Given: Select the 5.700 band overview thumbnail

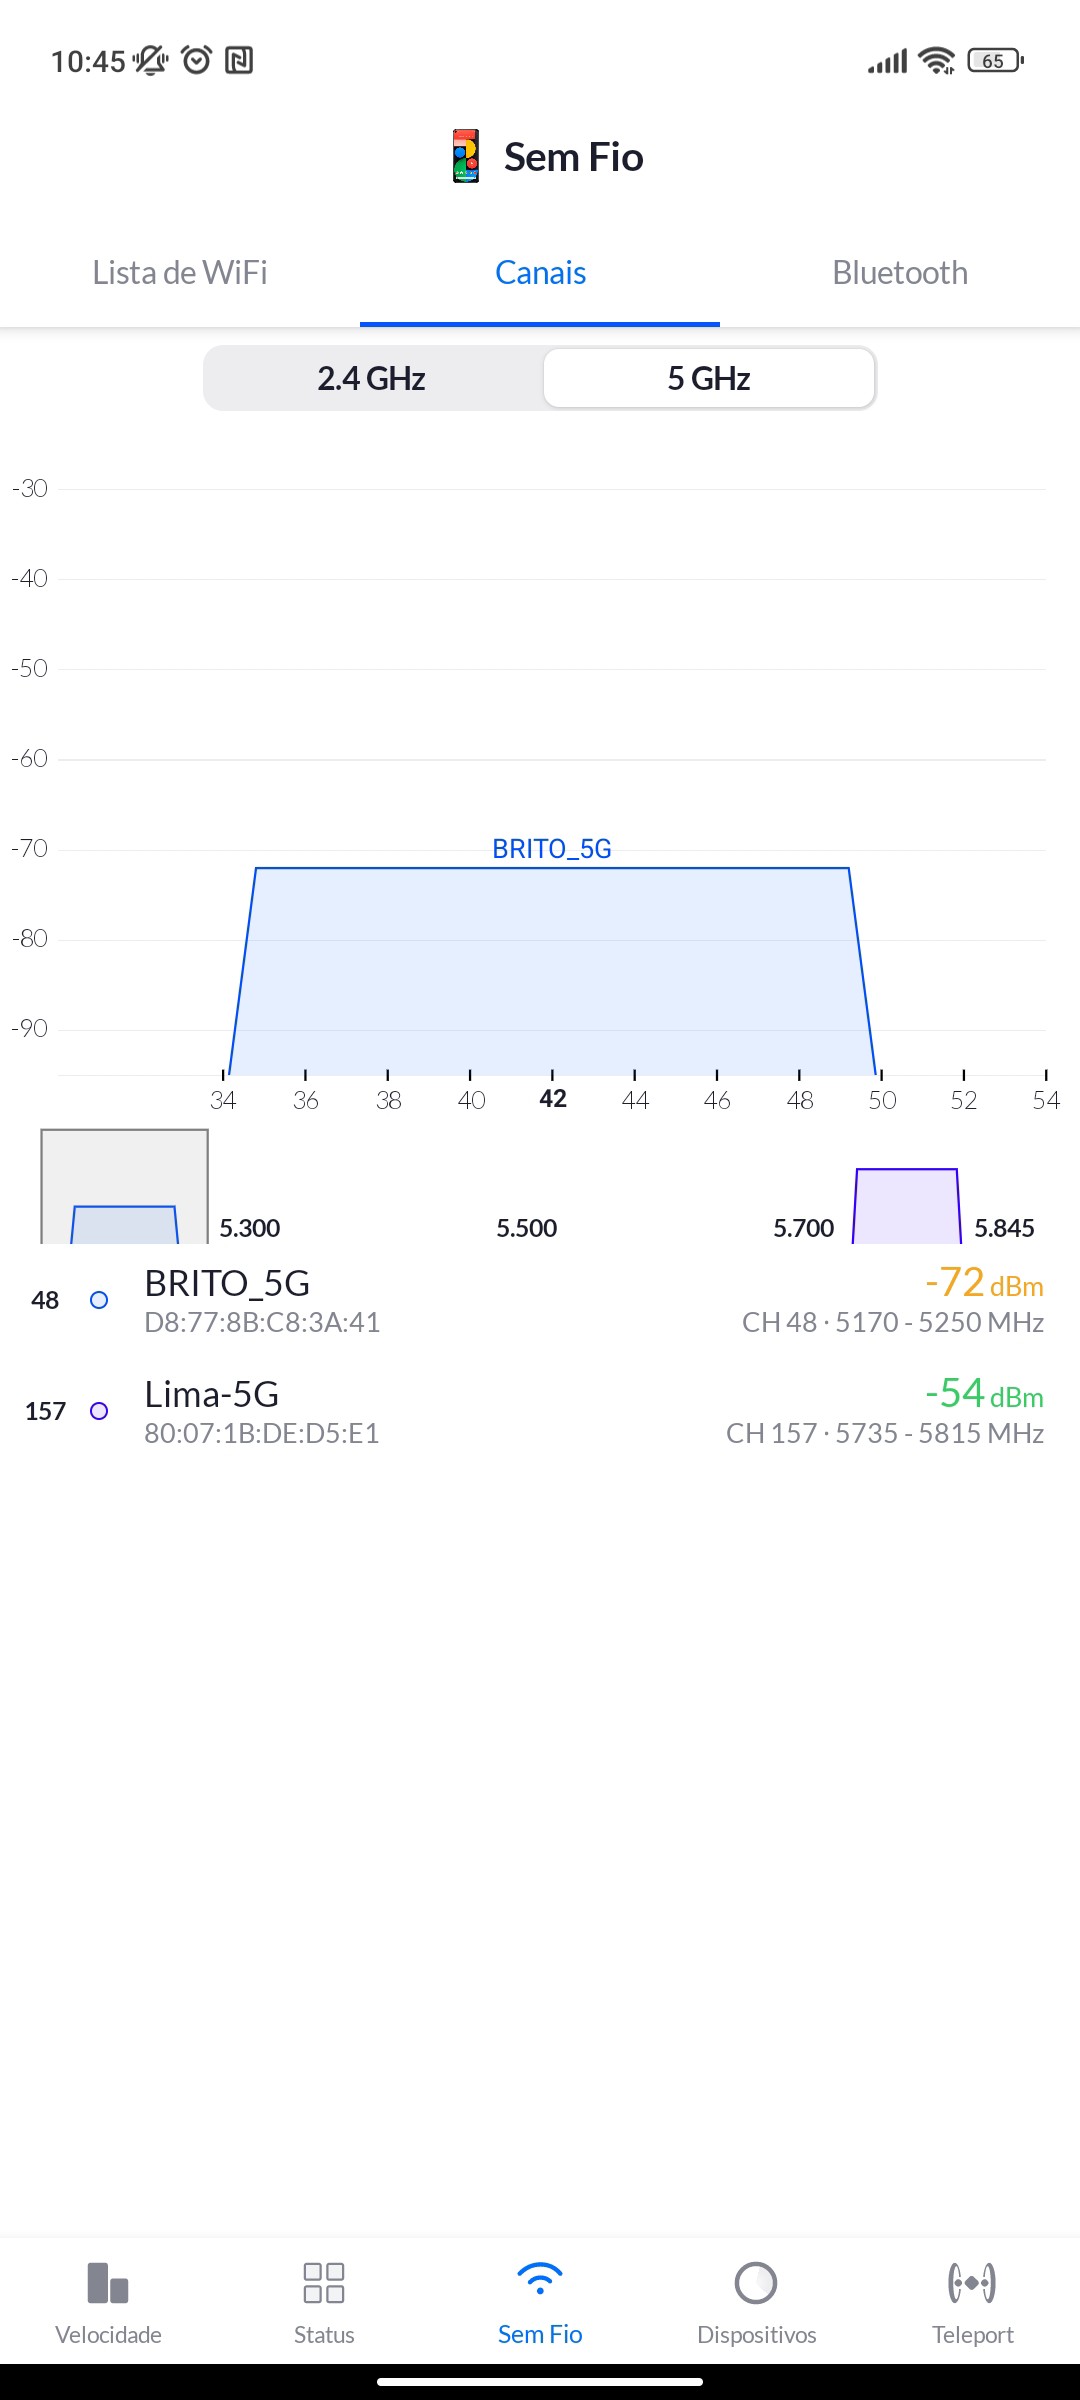Looking at the screenshot, I should [906, 1206].
